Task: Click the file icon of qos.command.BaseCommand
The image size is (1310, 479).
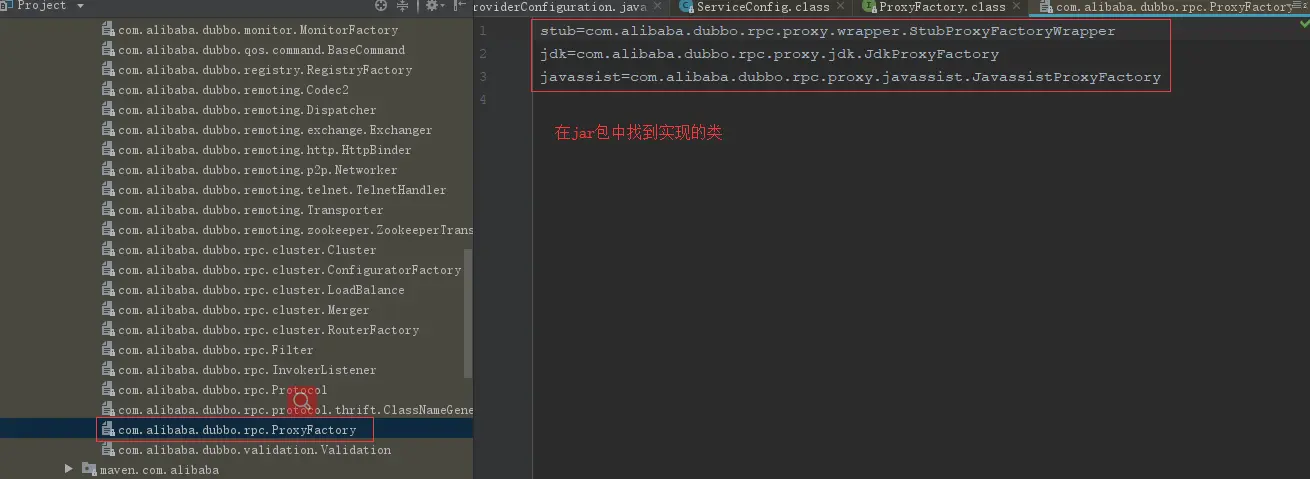Action: (x=108, y=50)
